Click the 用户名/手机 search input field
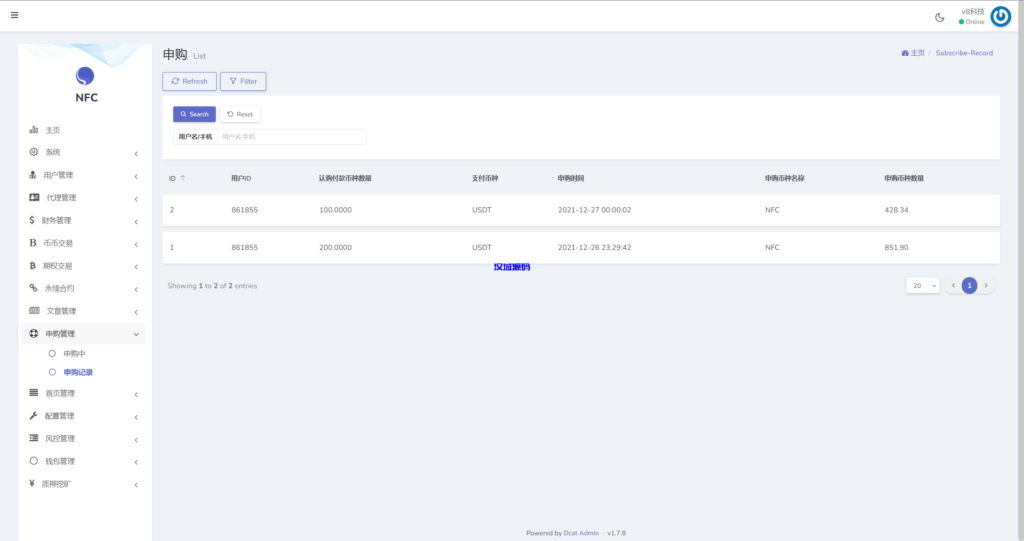1024x541 pixels. pos(291,136)
